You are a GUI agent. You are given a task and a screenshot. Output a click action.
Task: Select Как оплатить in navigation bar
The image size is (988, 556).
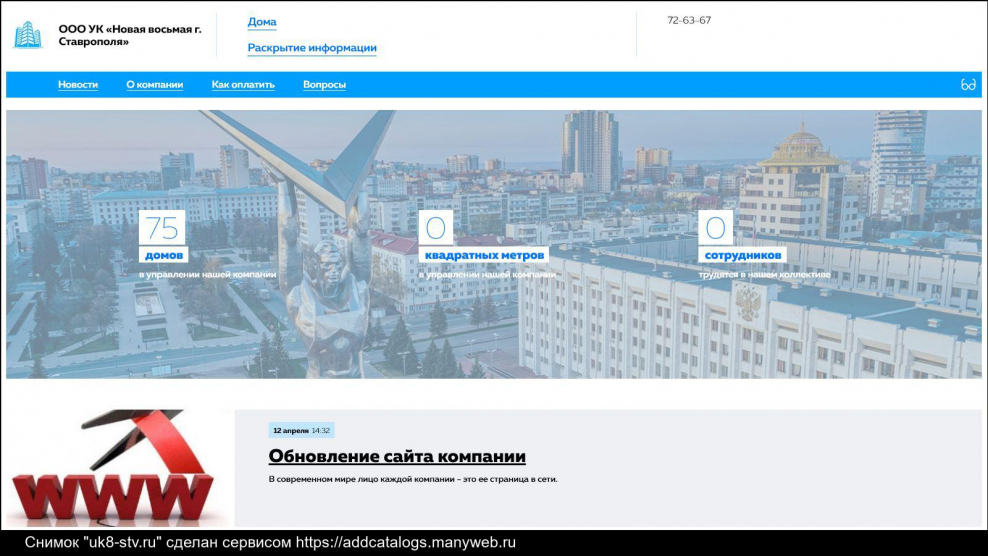point(243,85)
